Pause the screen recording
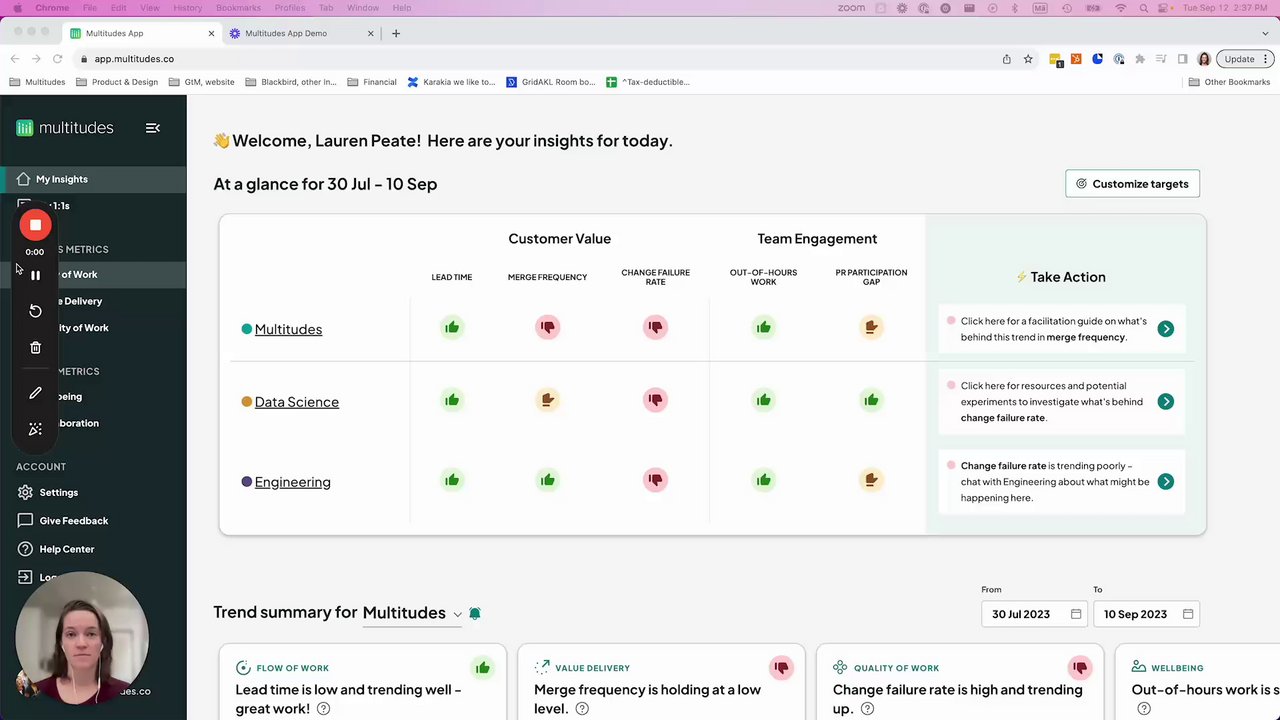 tap(35, 275)
